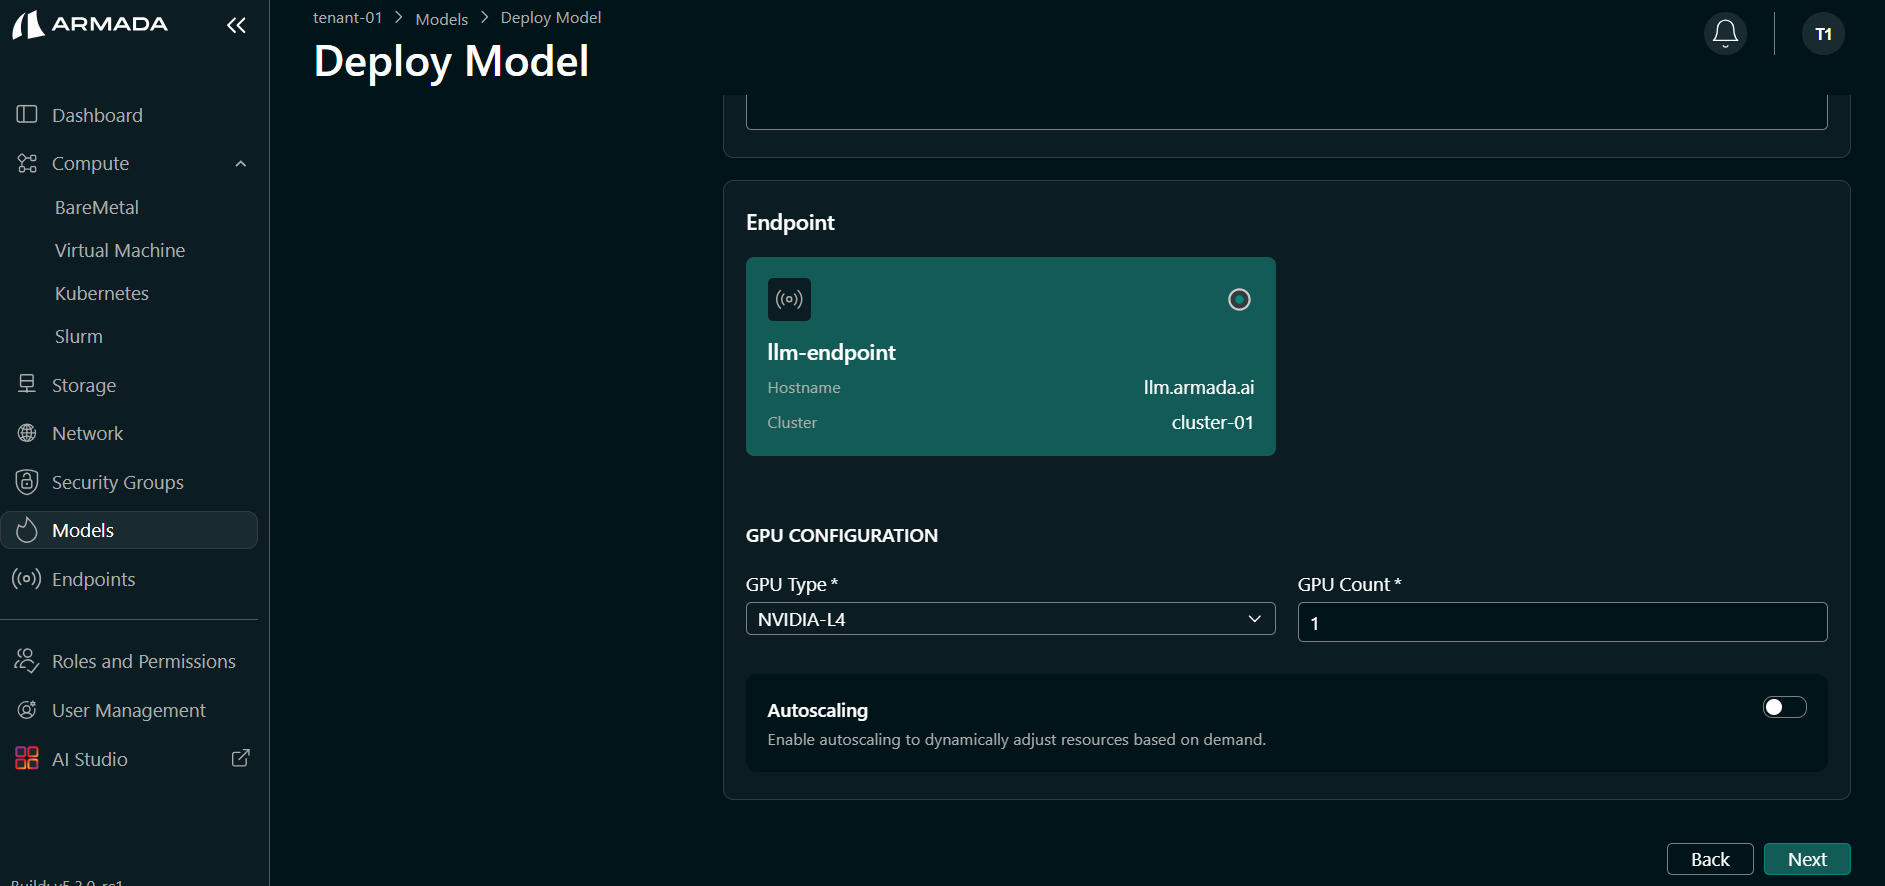This screenshot has width=1885, height=886.
Task: Select the llm-endpoint card title
Action: pos(831,352)
